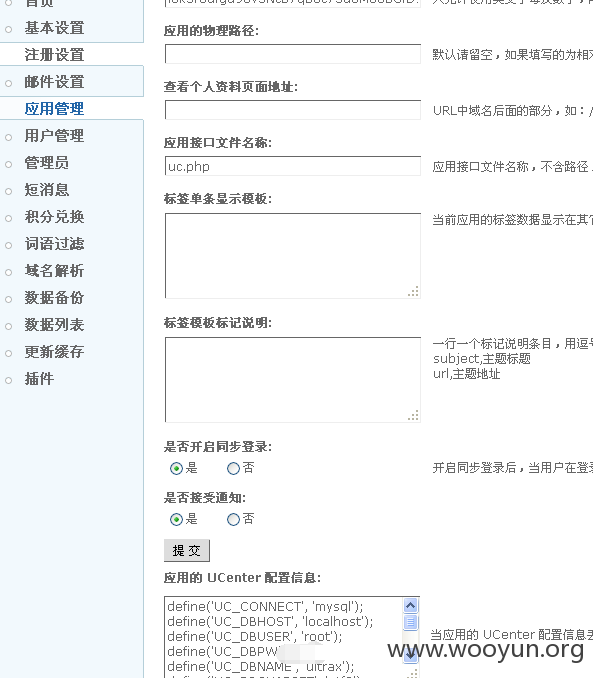Image resolution: width=593 pixels, height=678 pixels.
Task: Open 注册设置 in the sidebar
Action: 54,55
